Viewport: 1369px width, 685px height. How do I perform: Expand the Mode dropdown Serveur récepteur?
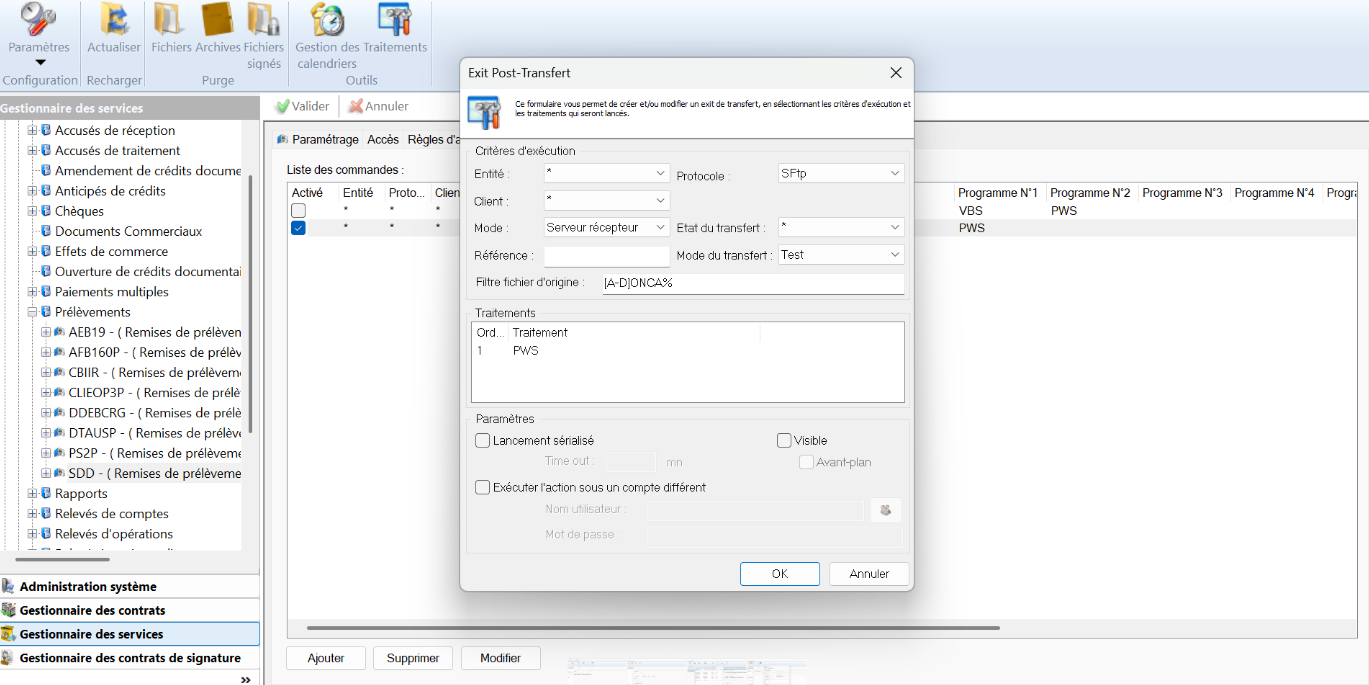click(x=606, y=228)
